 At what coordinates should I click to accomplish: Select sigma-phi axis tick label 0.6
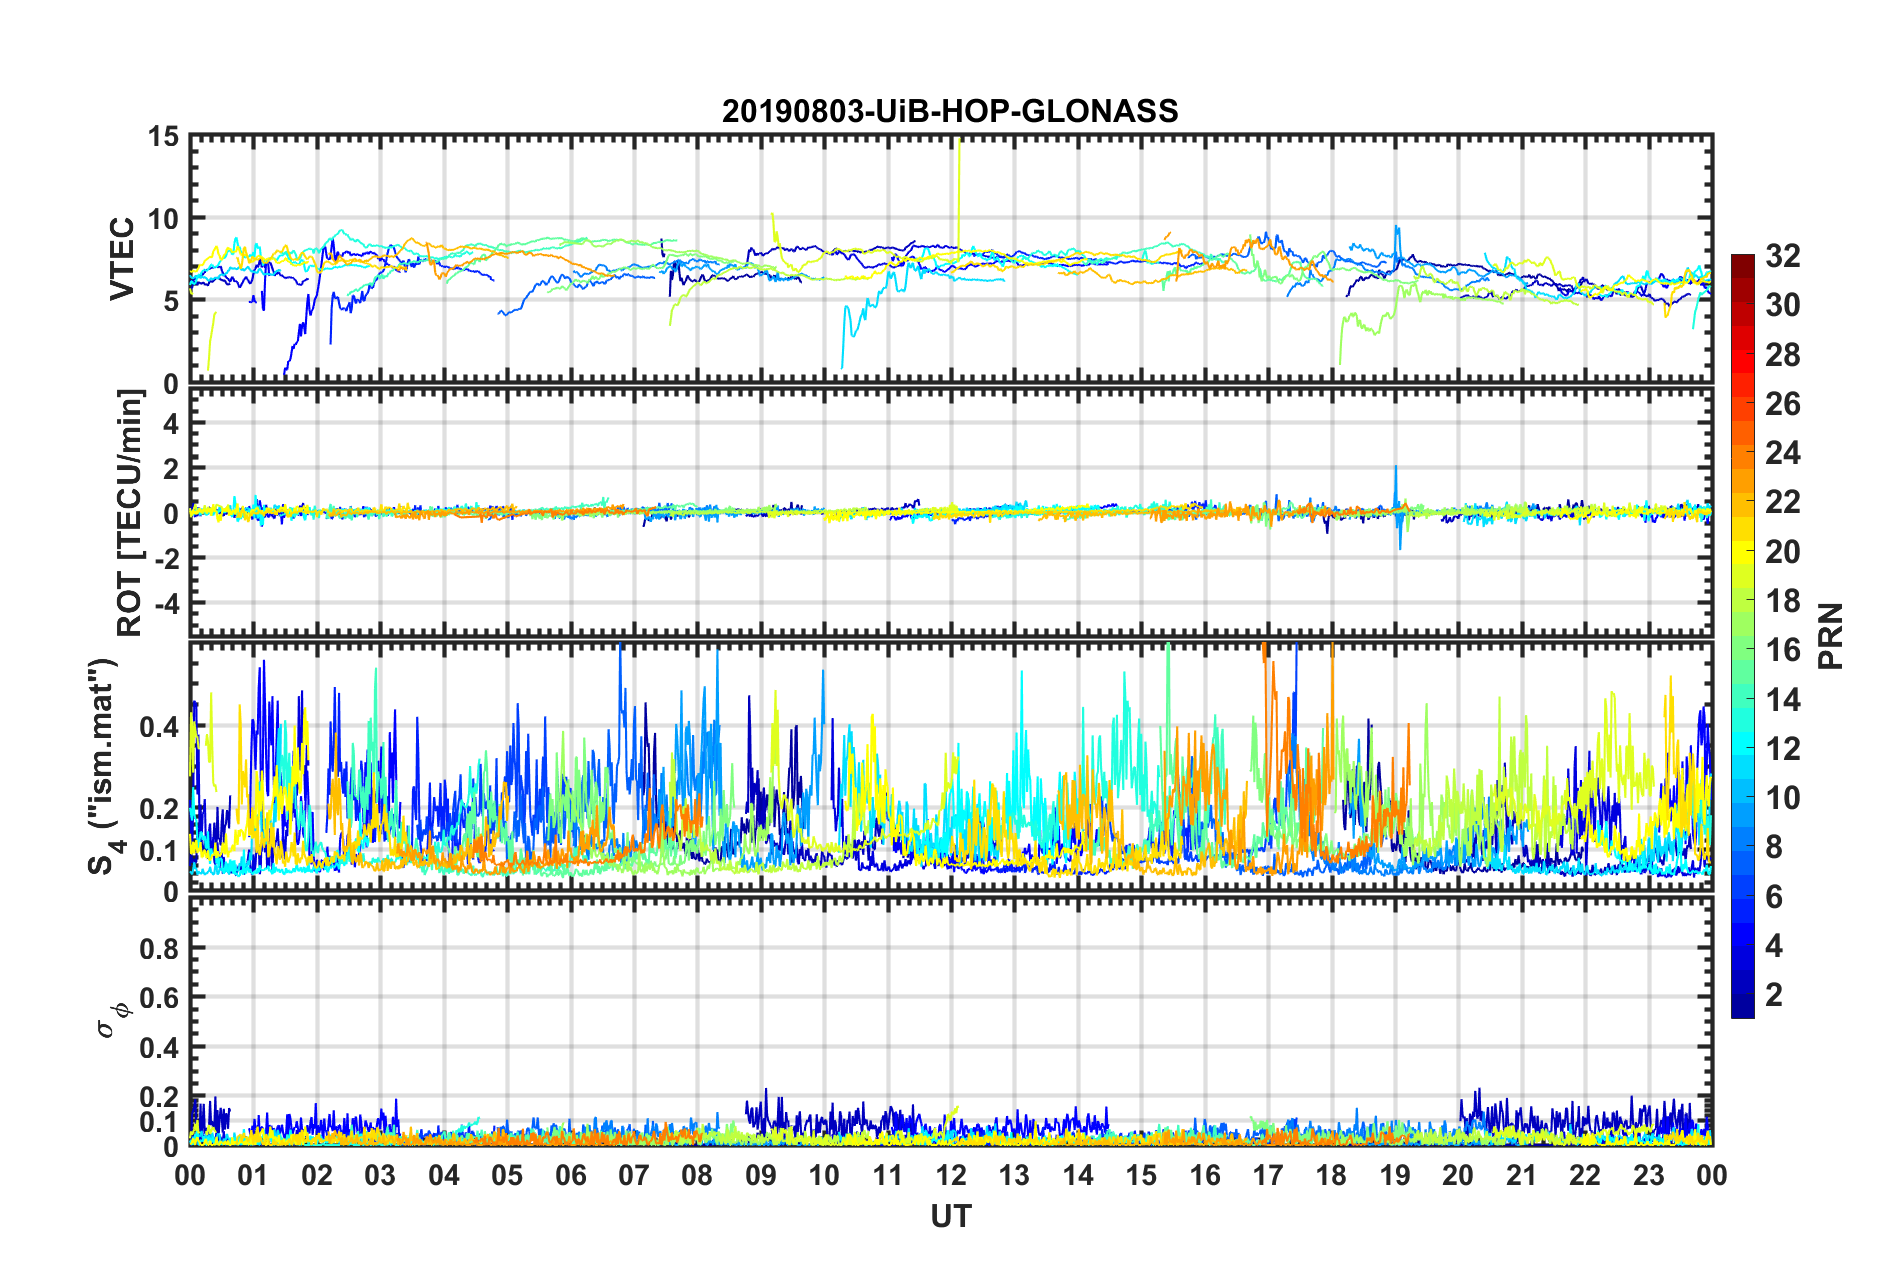tap(160, 998)
